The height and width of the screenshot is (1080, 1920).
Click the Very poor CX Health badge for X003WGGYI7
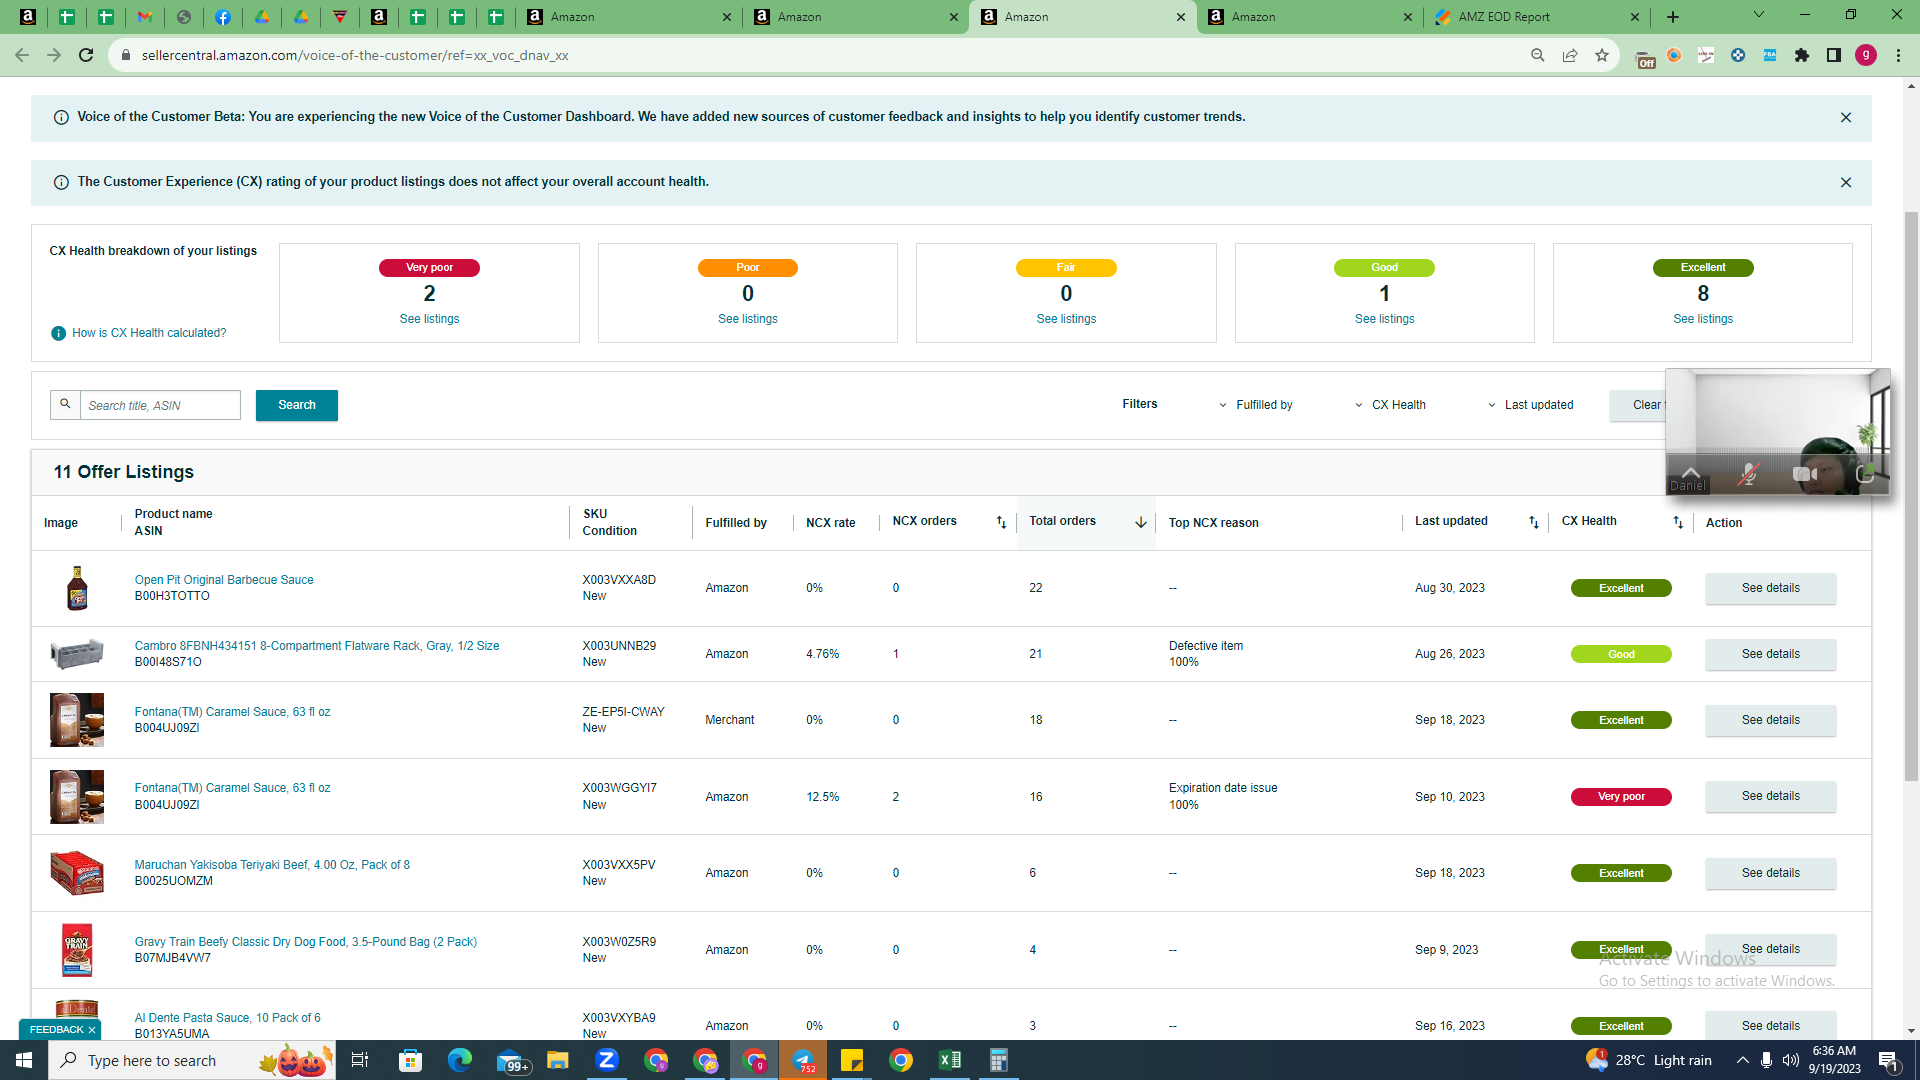point(1621,797)
